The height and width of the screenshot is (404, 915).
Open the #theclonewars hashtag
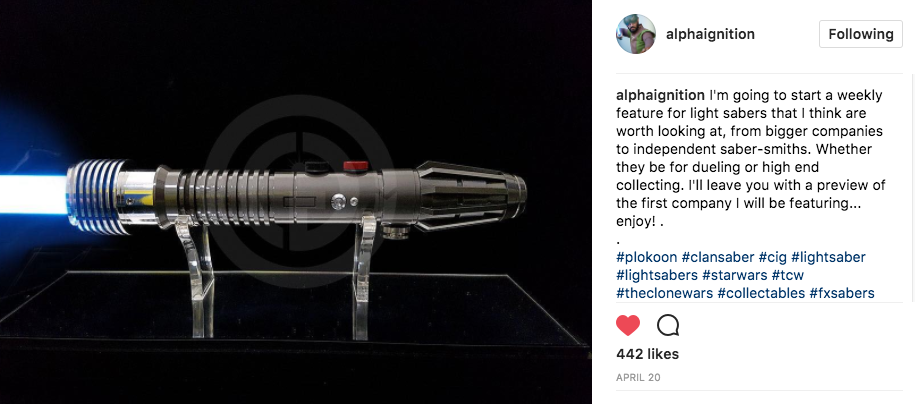click(x=665, y=293)
